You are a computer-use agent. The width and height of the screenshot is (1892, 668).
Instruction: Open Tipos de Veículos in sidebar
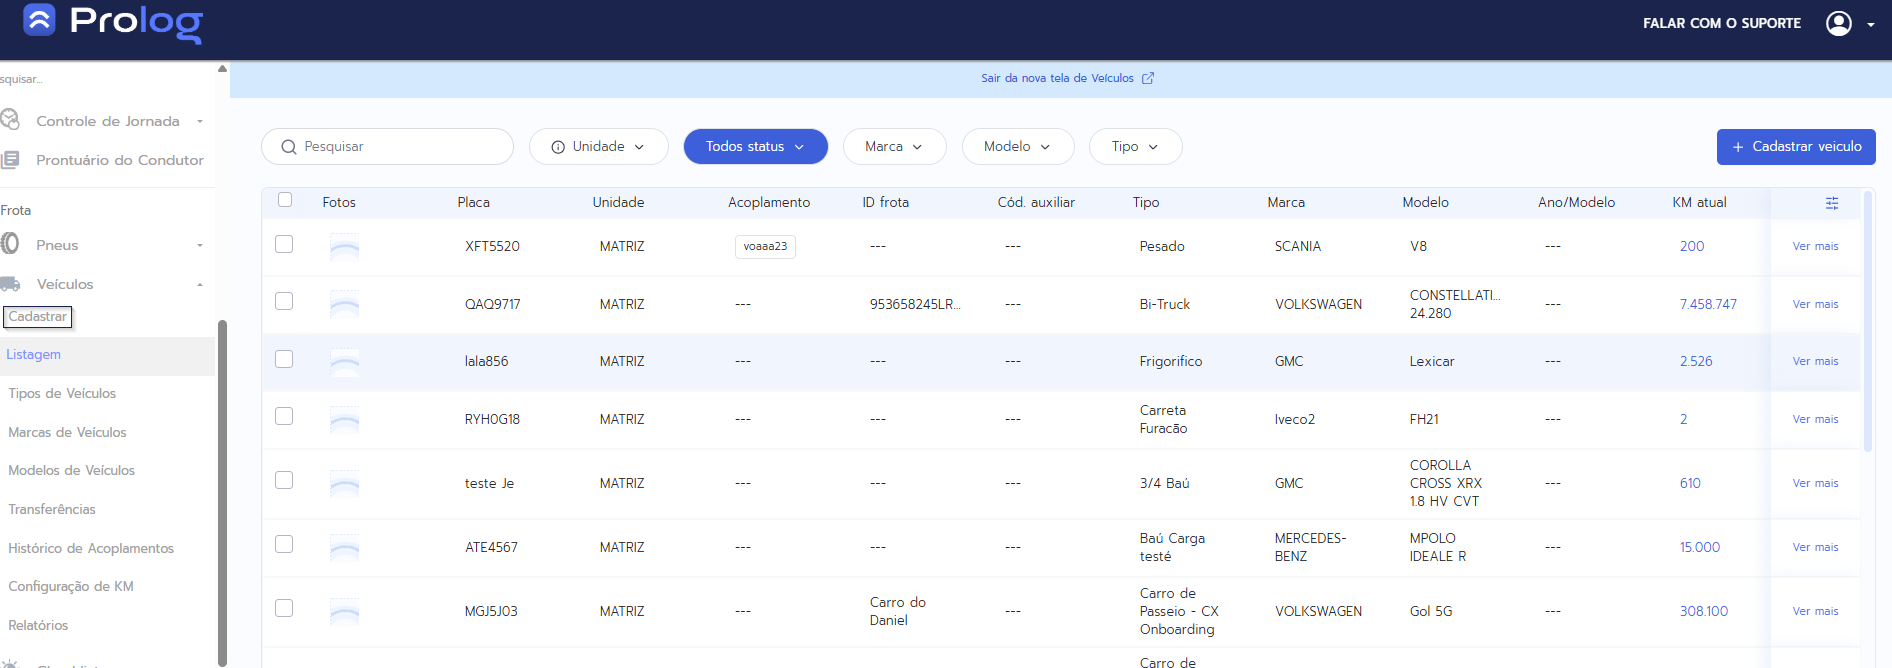click(x=62, y=393)
